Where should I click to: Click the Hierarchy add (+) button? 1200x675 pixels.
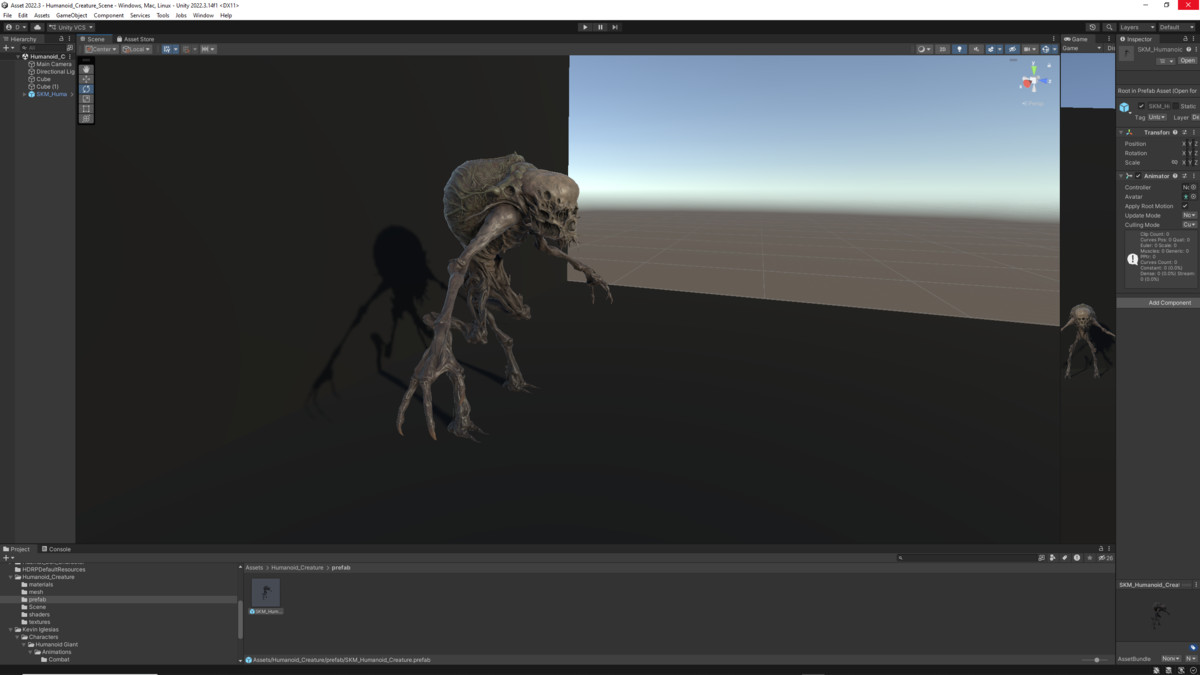[6, 48]
